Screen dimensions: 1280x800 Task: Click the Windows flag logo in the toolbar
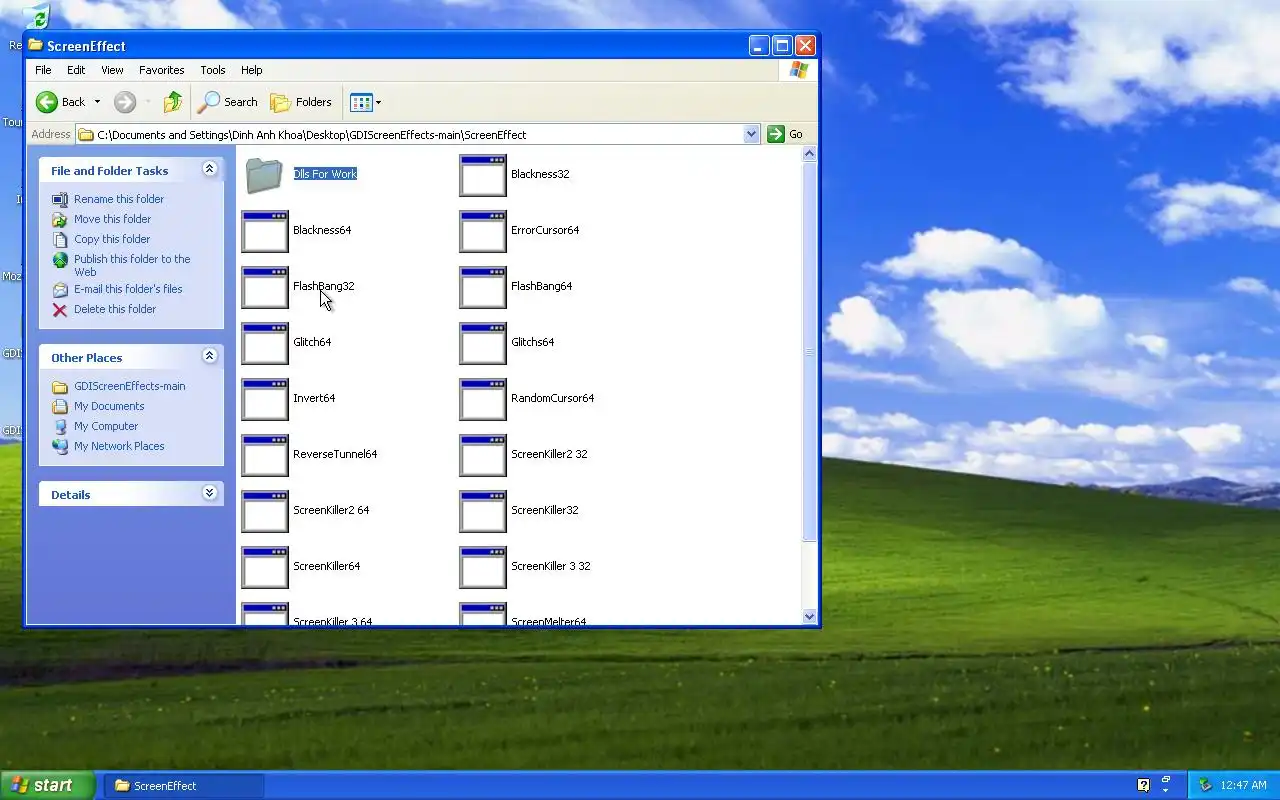click(798, 70)
